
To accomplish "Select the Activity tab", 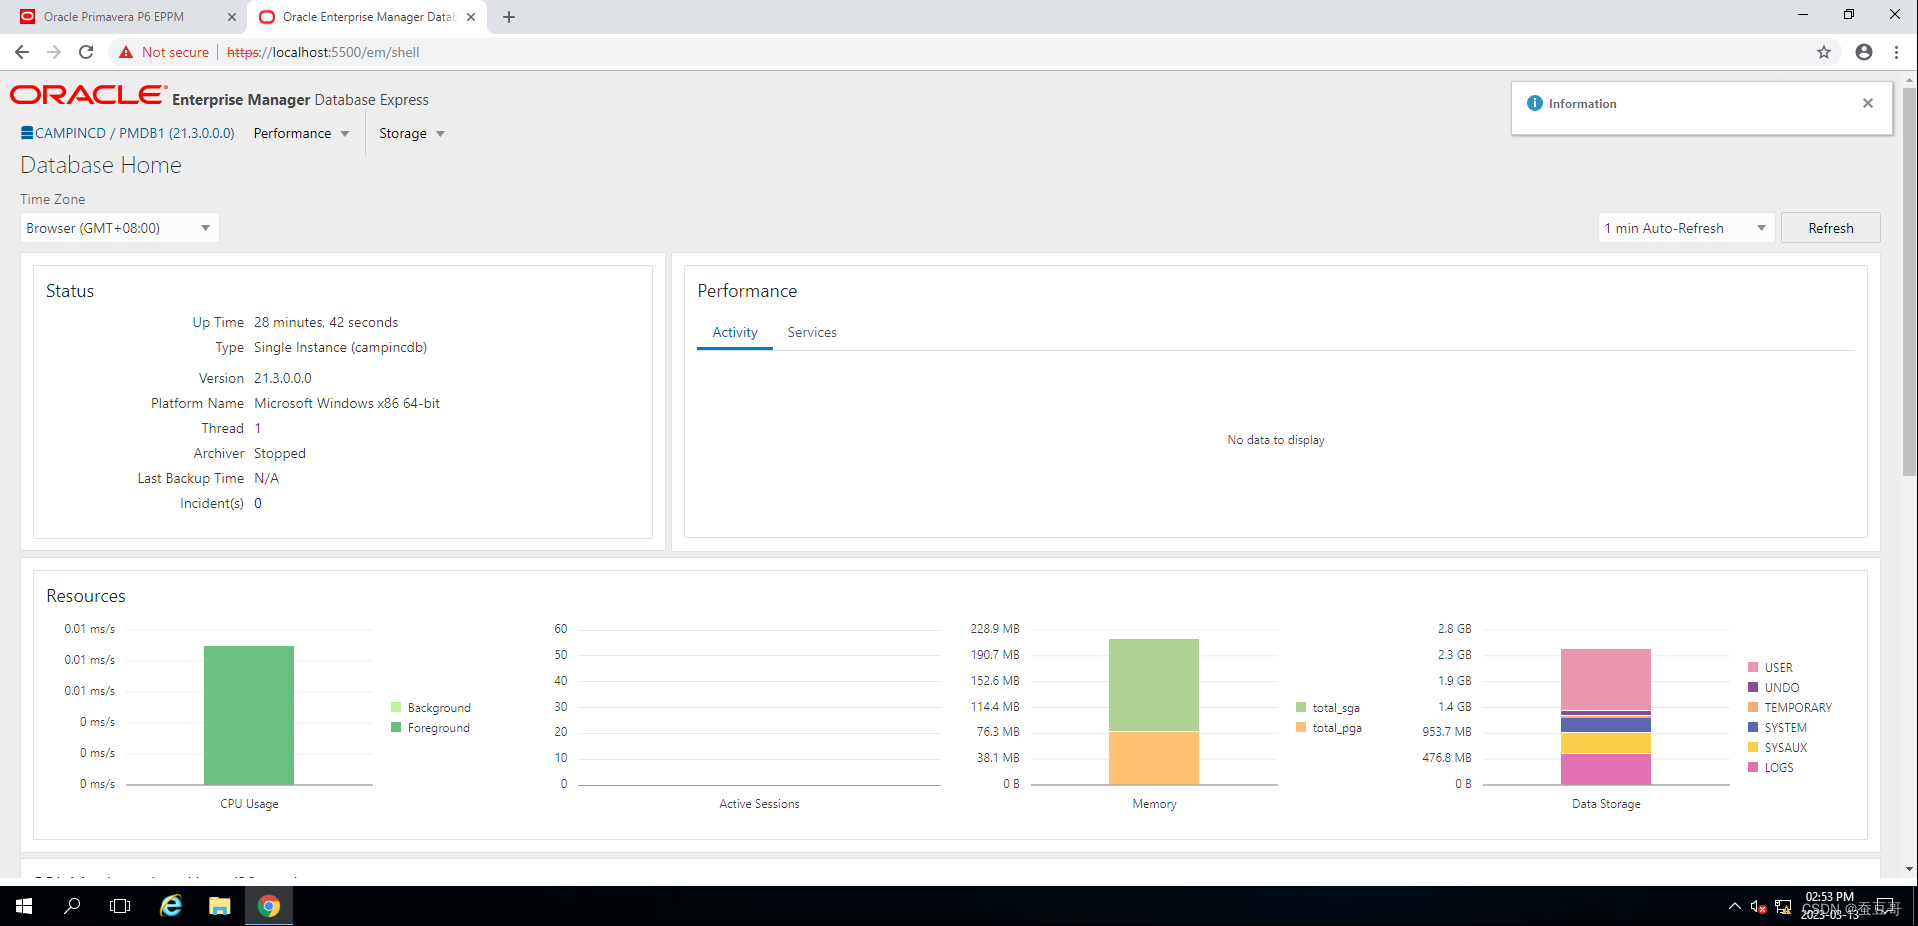I will click(735, 332).
